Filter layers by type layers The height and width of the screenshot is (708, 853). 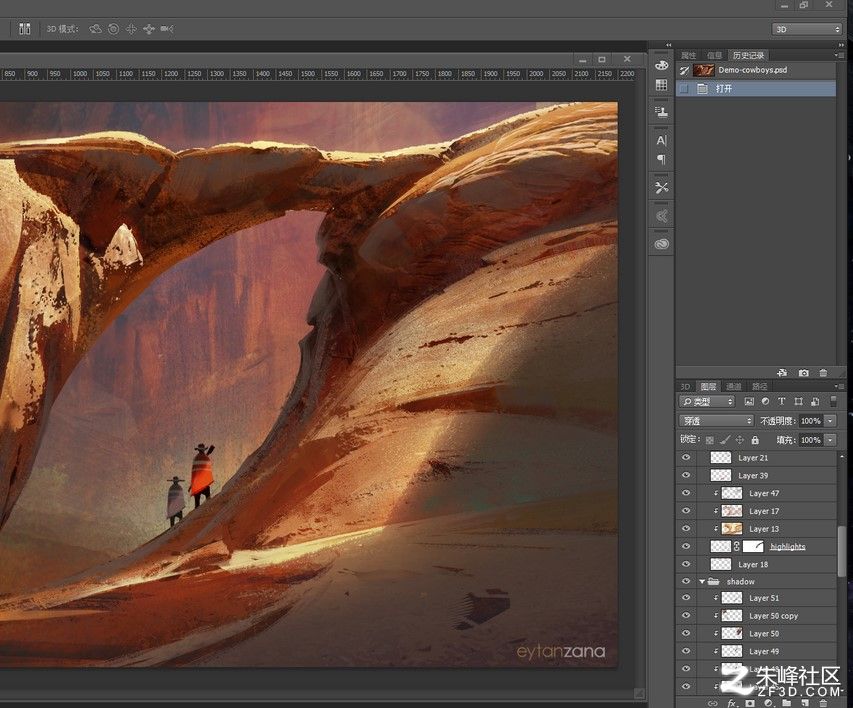point(782,402)
